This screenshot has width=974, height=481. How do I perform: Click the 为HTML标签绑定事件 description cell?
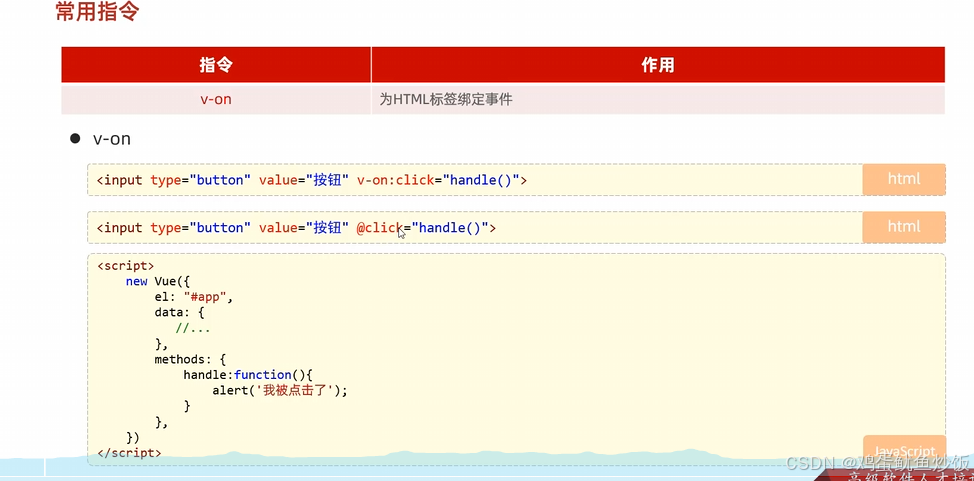(658, 99)
